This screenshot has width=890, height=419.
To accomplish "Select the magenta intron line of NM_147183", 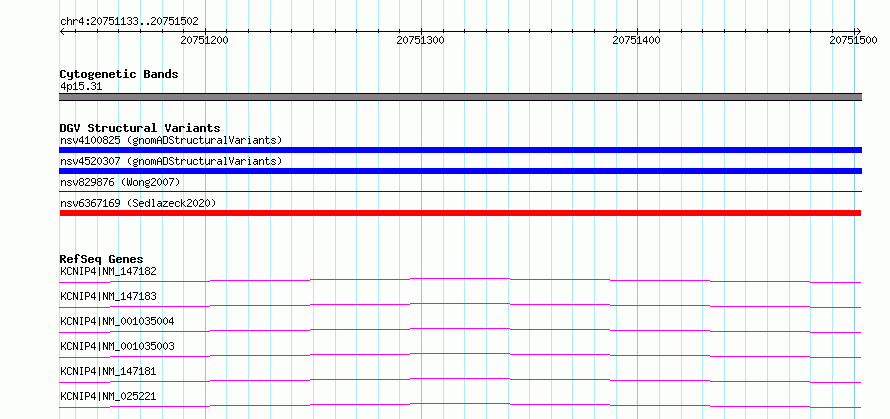I will point(460,305).
